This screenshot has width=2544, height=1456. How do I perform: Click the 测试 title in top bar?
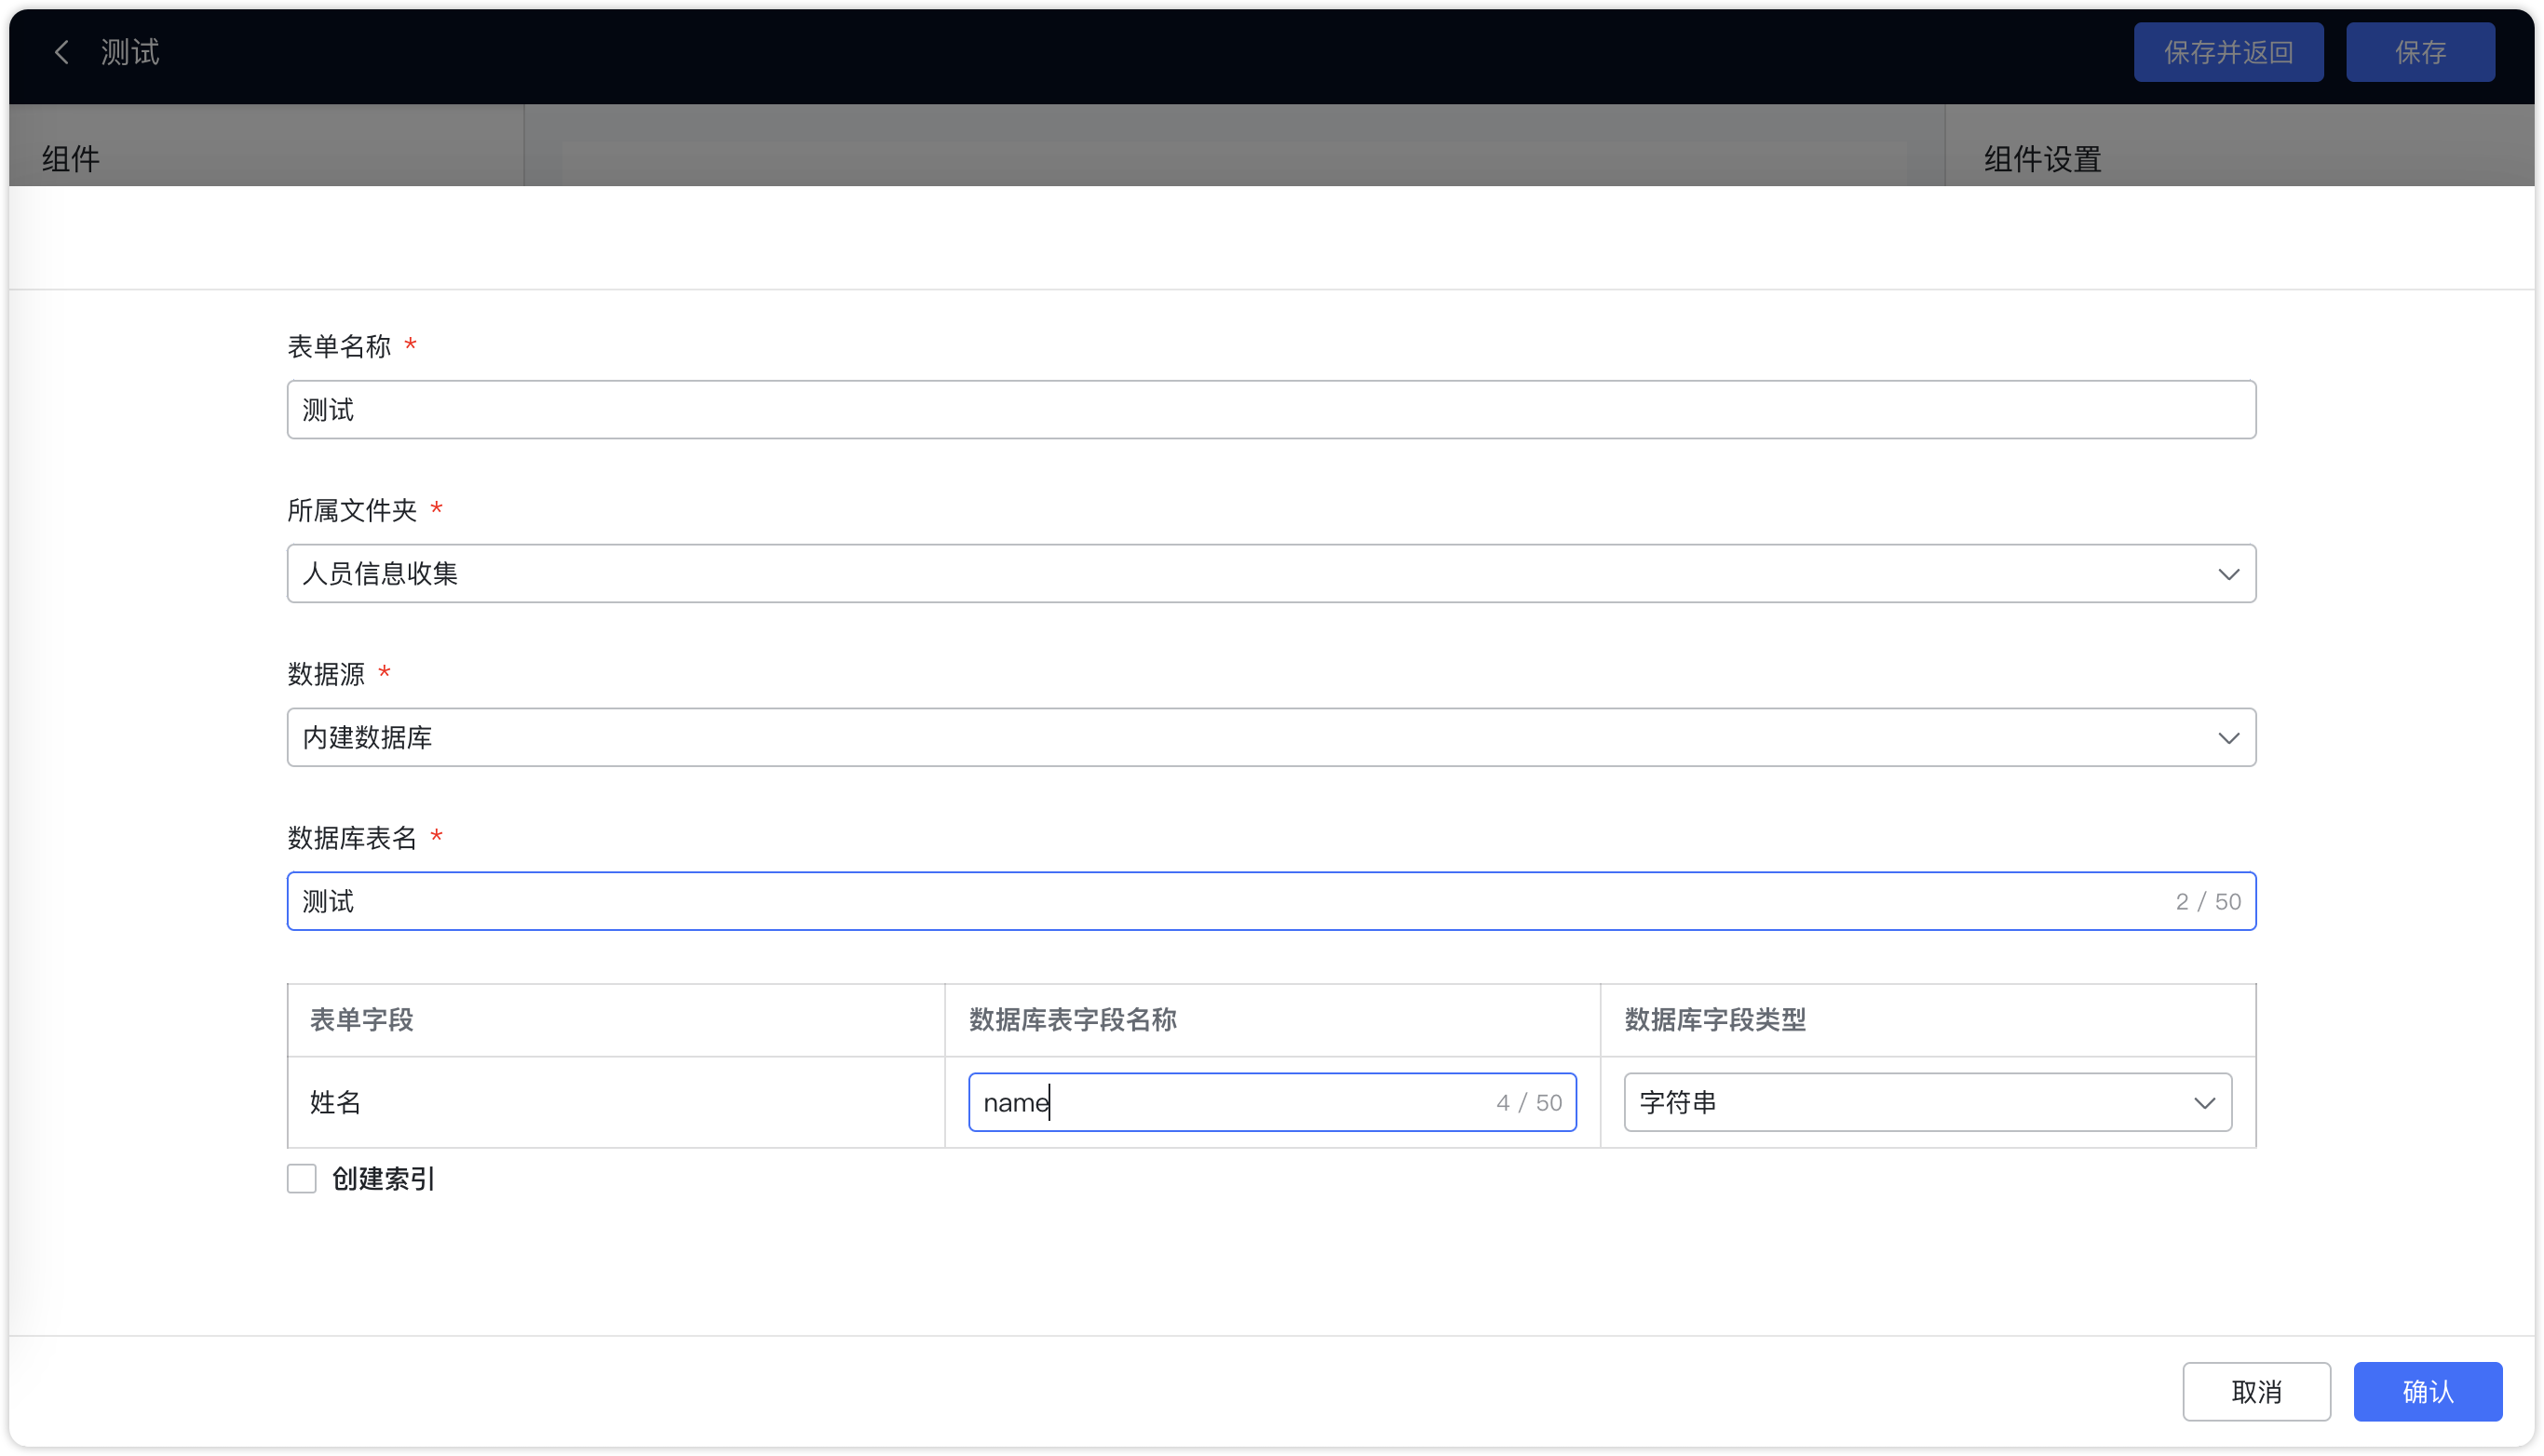pyautogui.click(x=130, y=52)
